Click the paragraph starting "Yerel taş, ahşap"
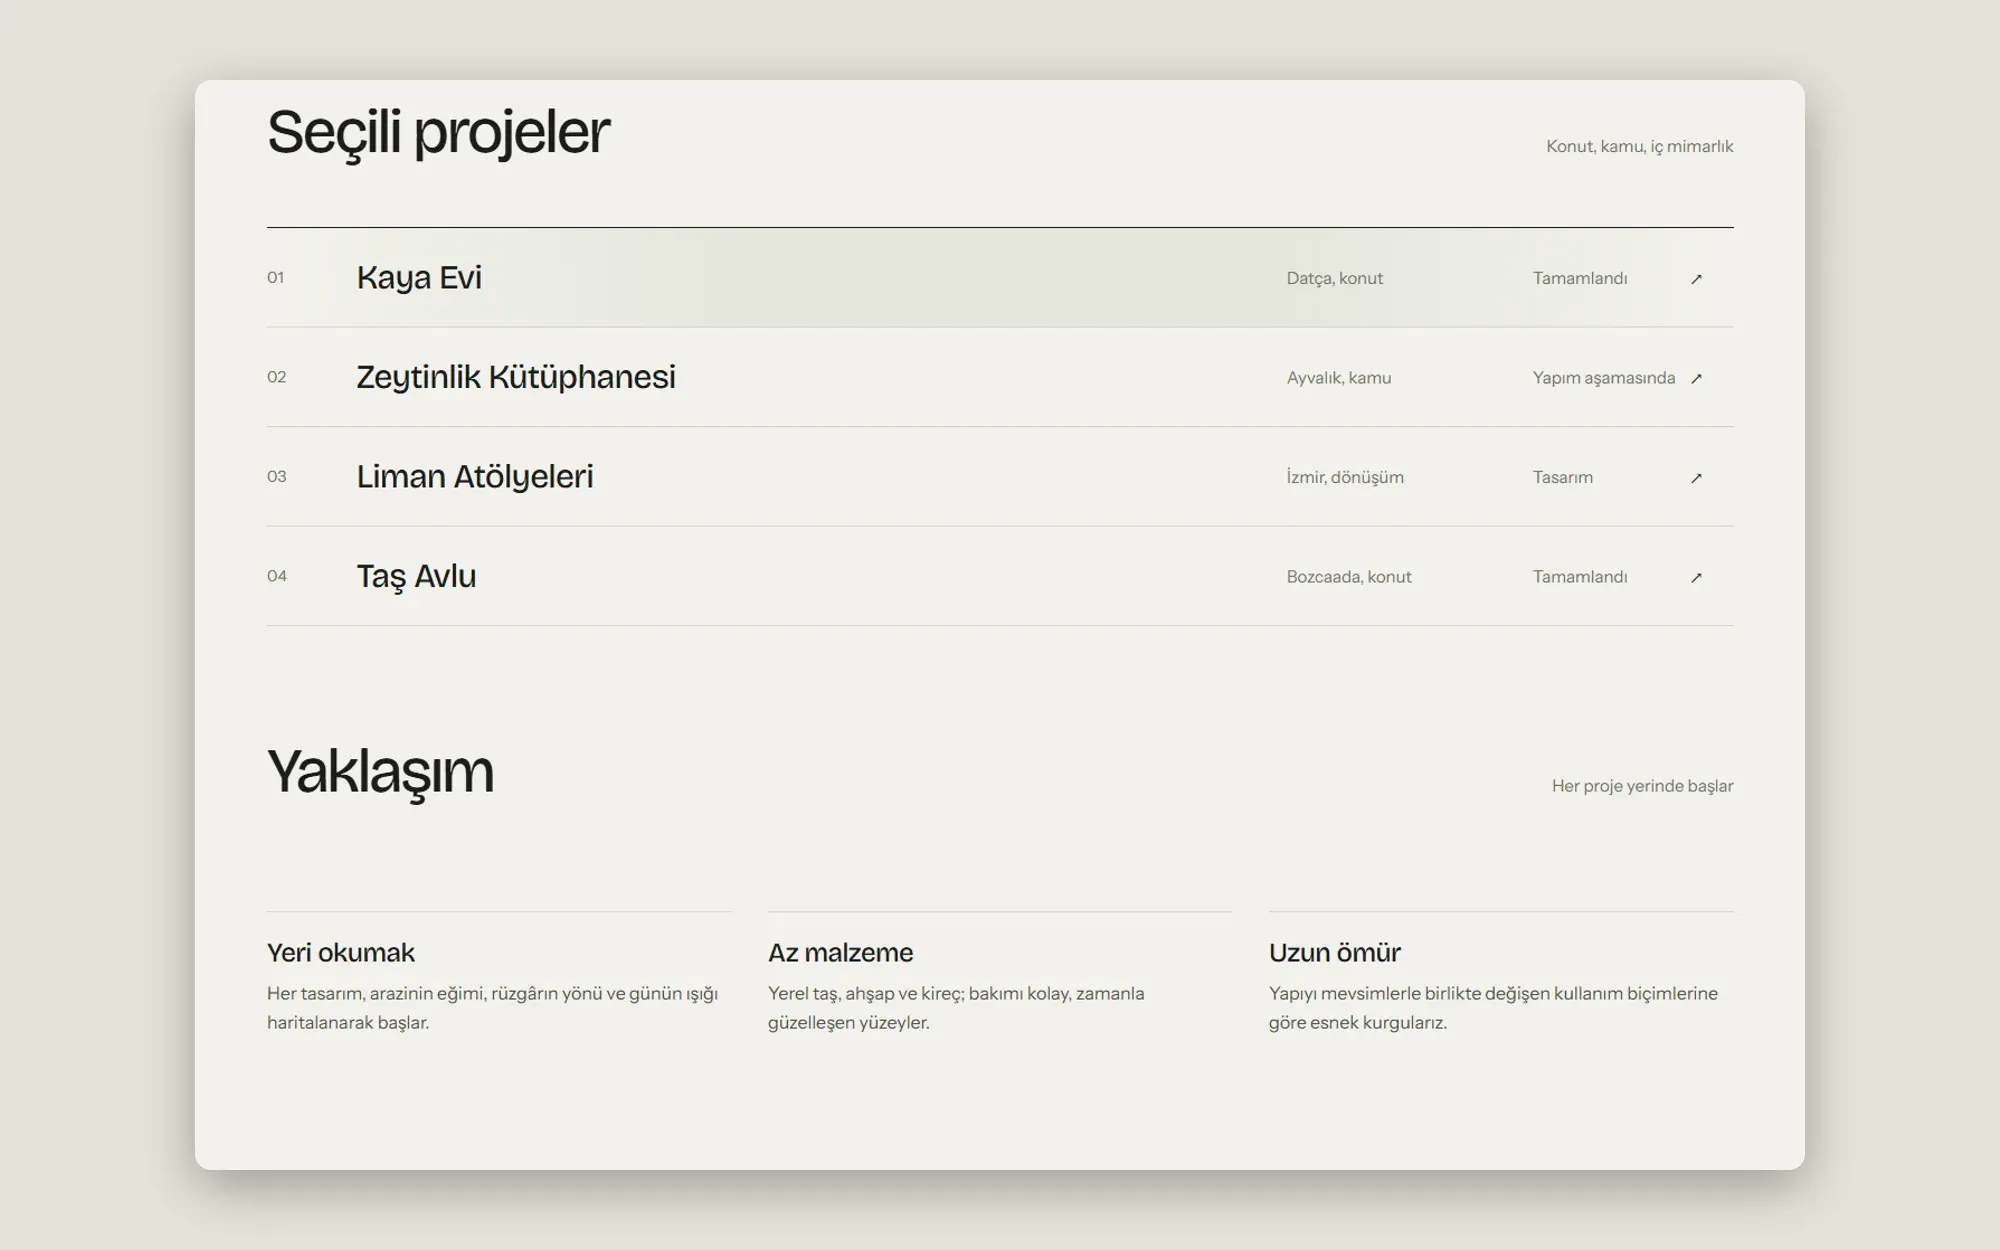This screenshot has height=1250, width=2000. 956,1008
